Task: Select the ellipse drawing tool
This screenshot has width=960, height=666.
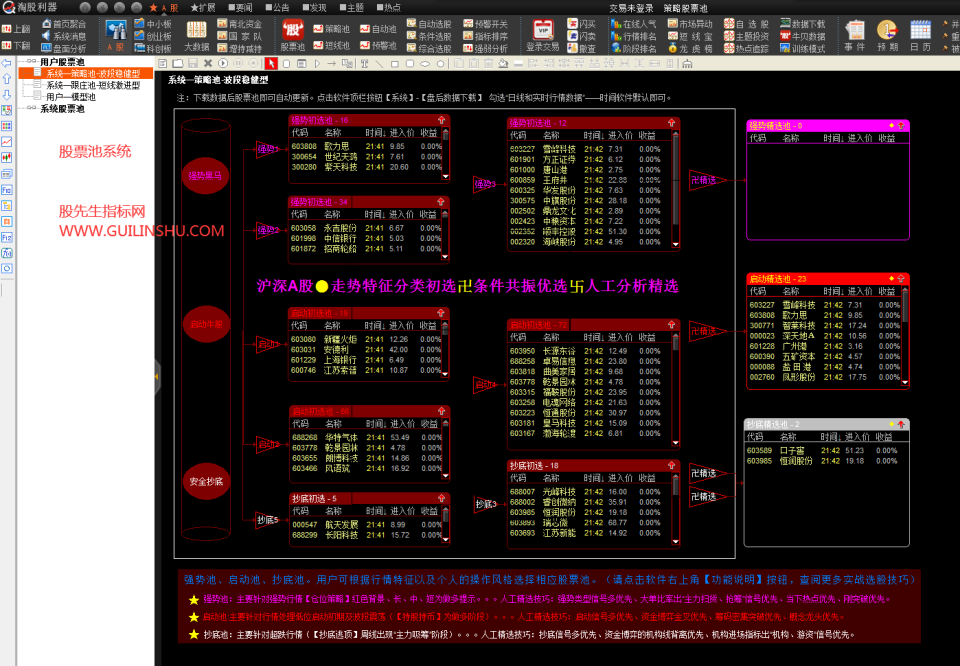Action: tap(425, 64)
